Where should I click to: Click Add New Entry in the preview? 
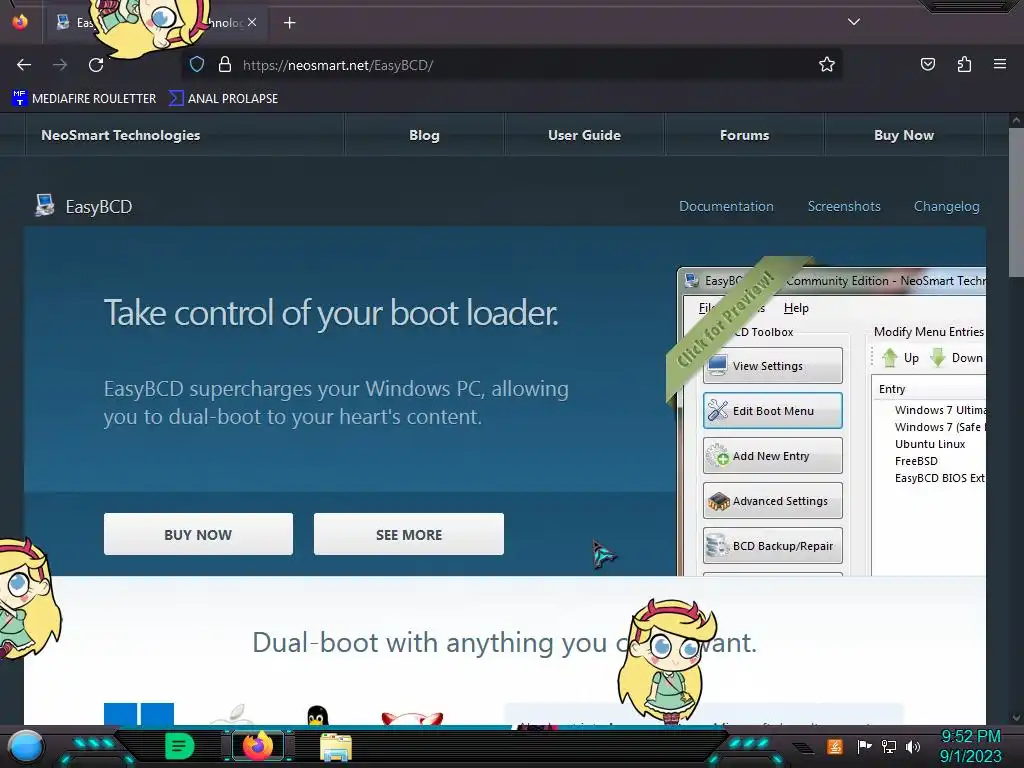(773, 456)
